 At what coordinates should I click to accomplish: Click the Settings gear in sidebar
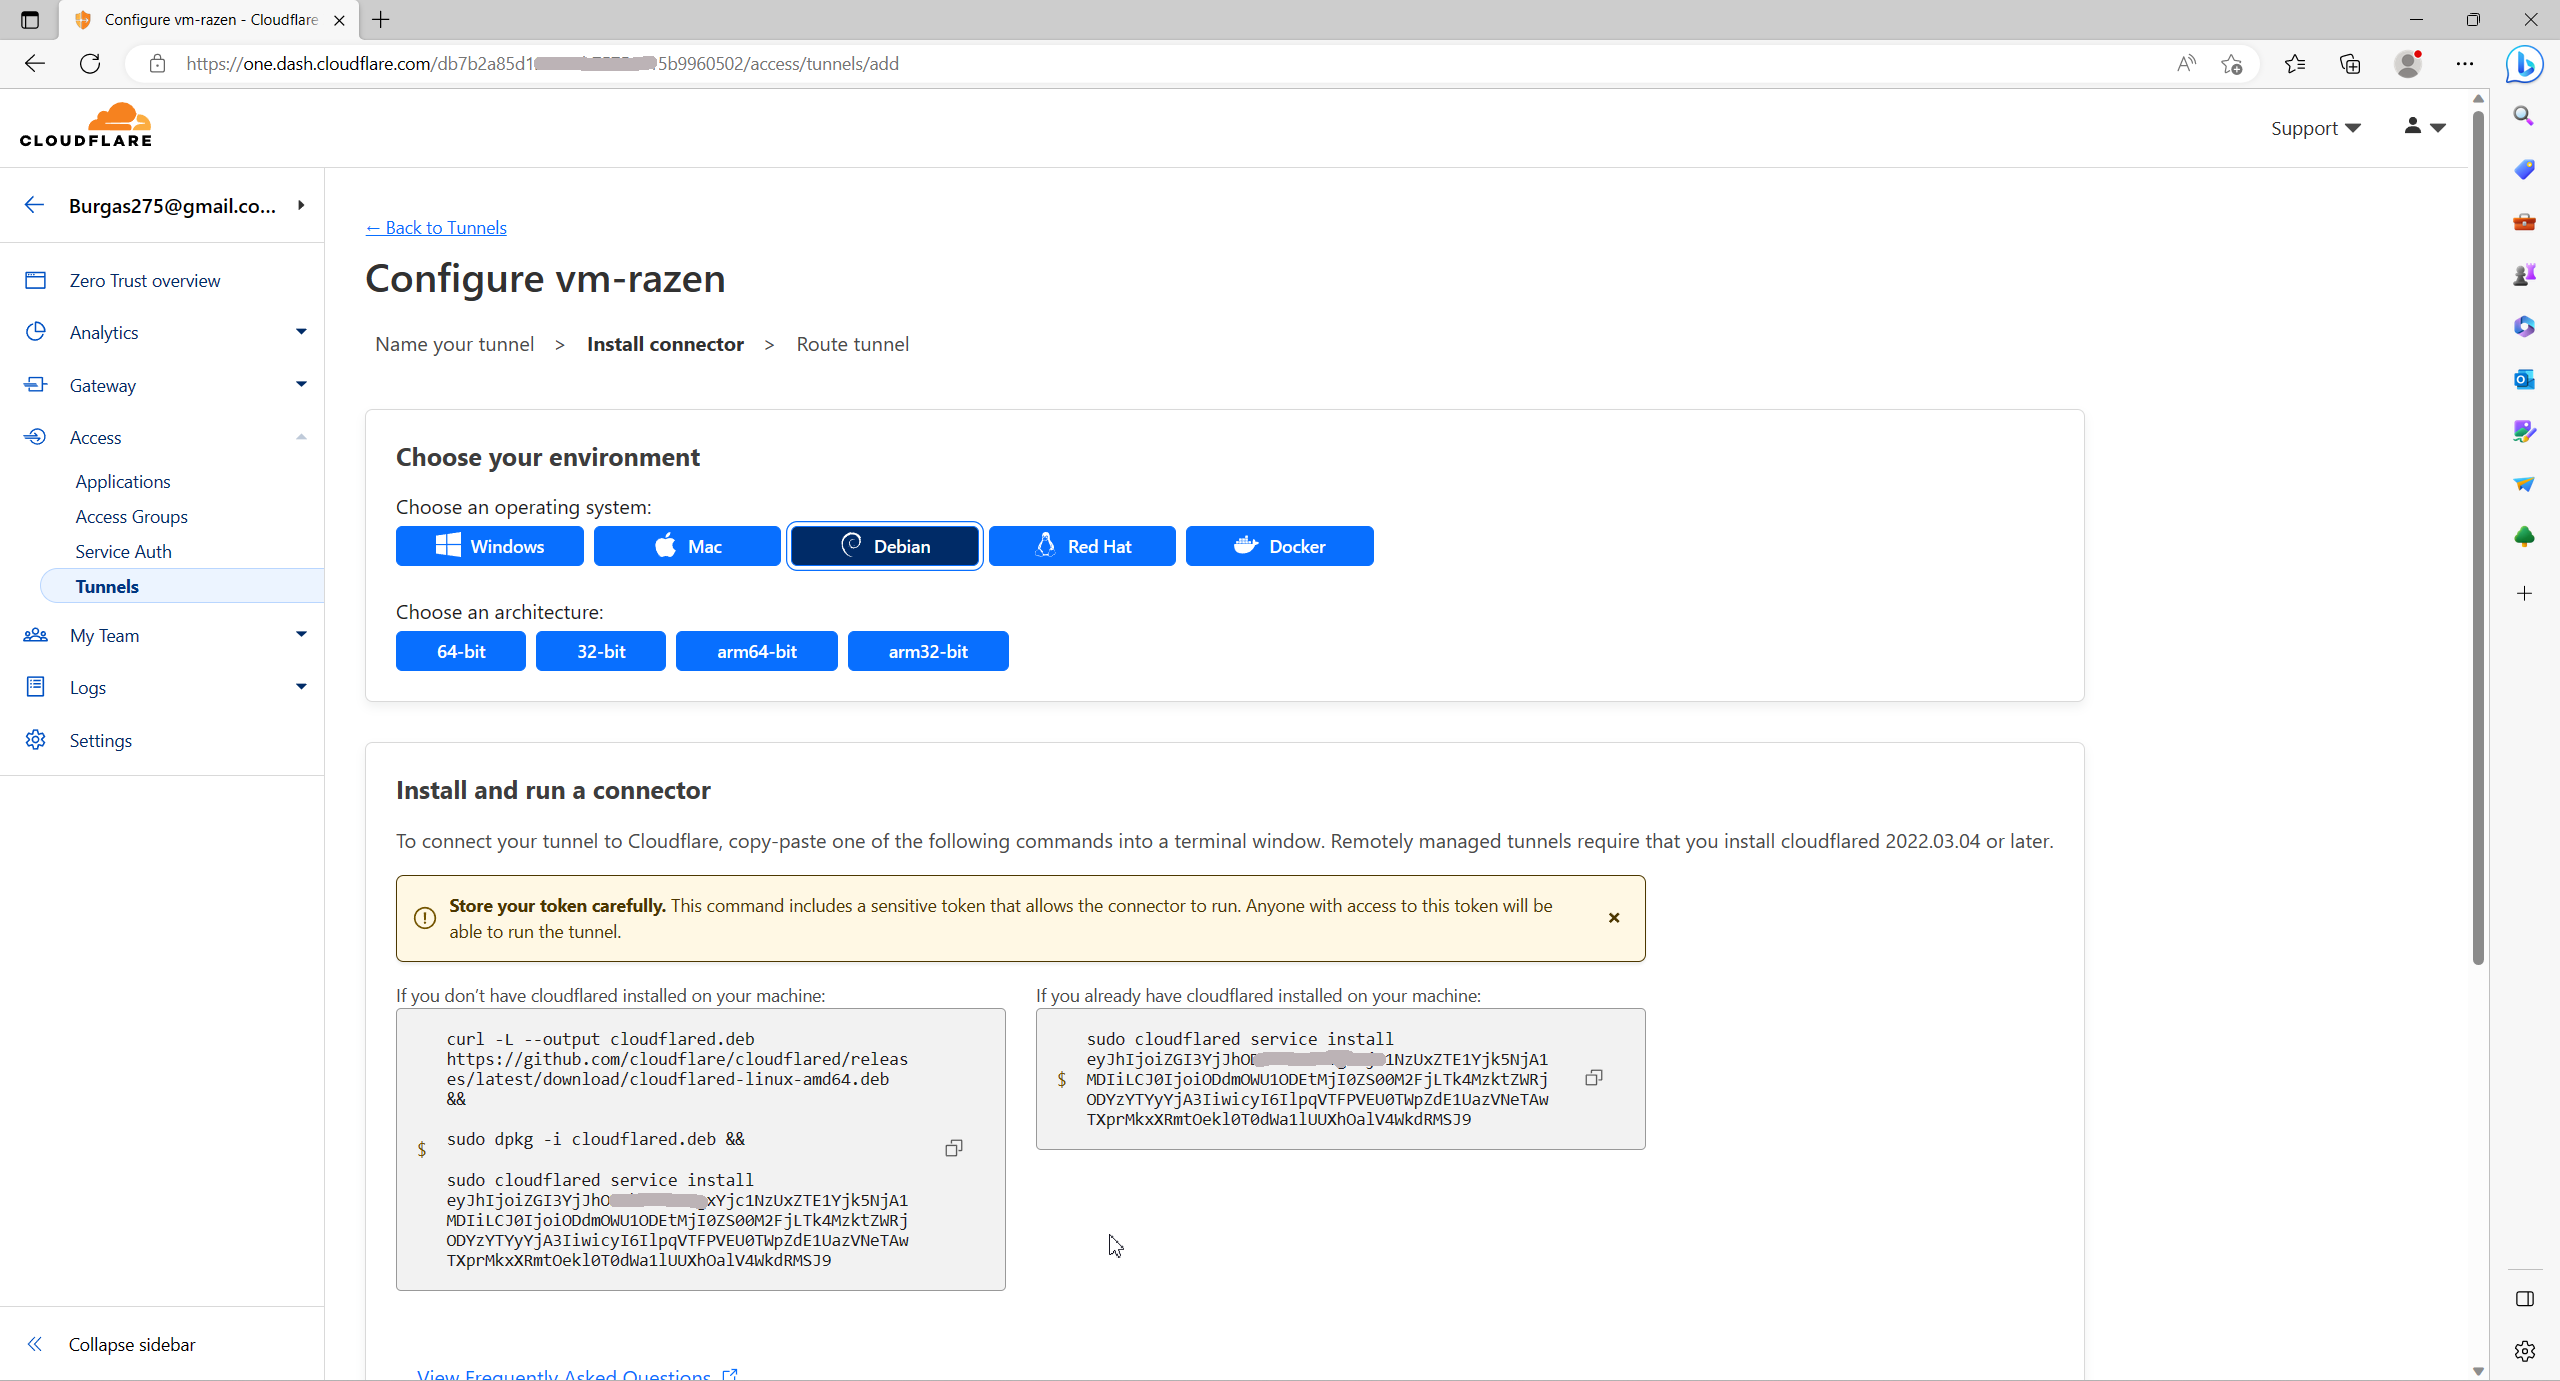[36, 740]
